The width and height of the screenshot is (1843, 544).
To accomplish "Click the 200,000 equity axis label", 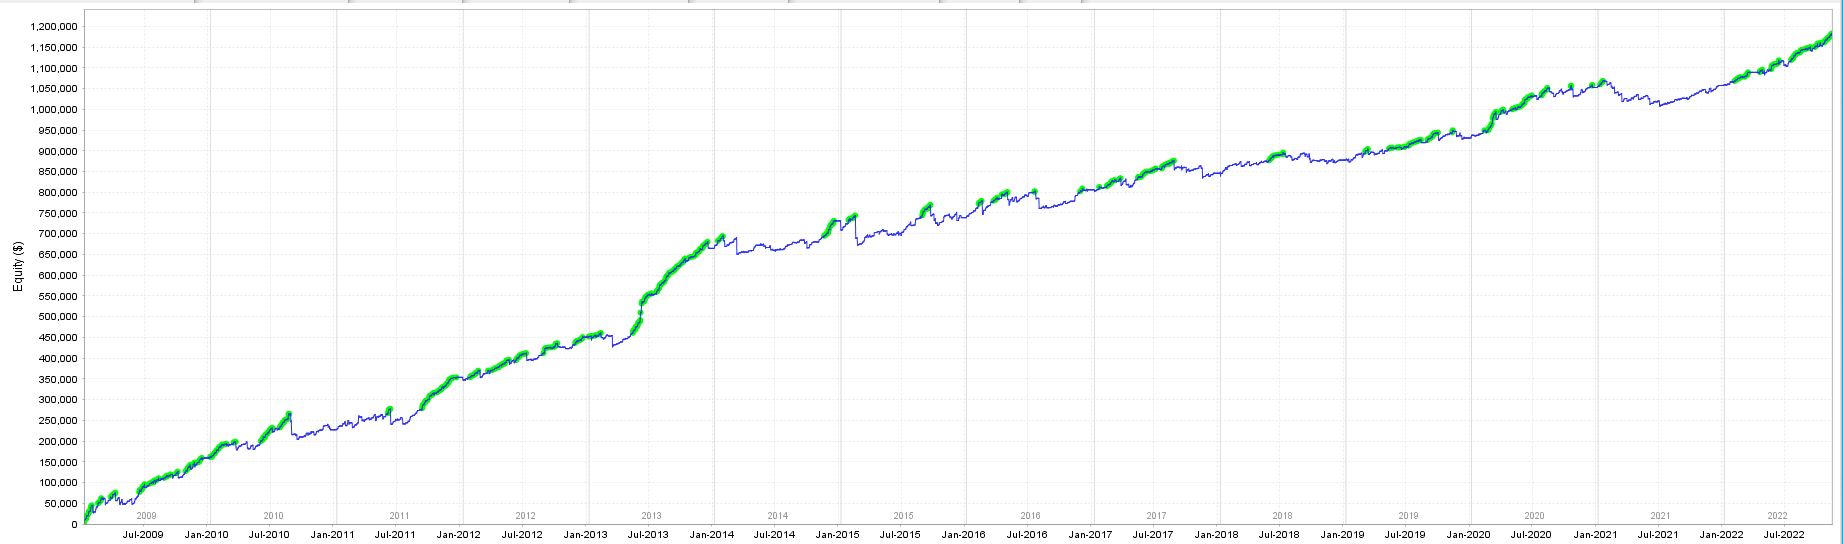I will 58,441.
